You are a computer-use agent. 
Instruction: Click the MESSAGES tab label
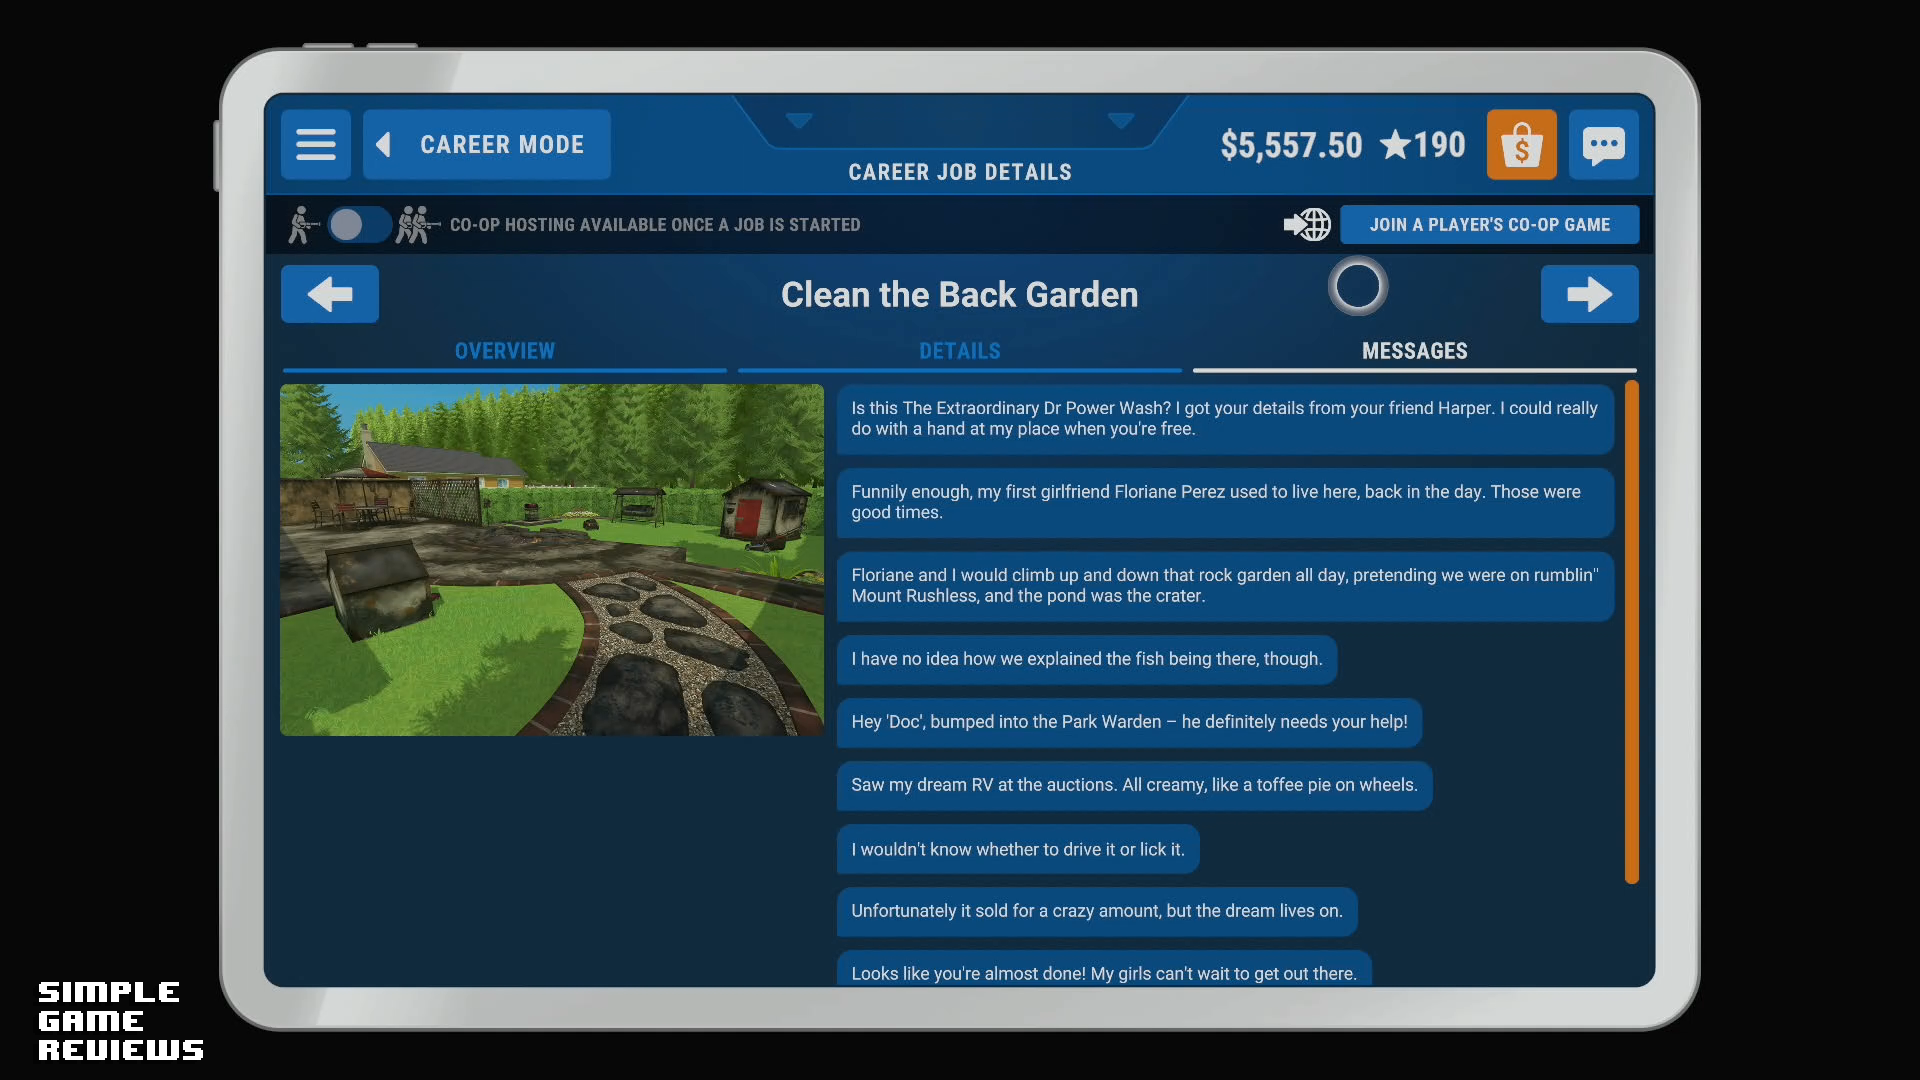tap(1415, 349)
